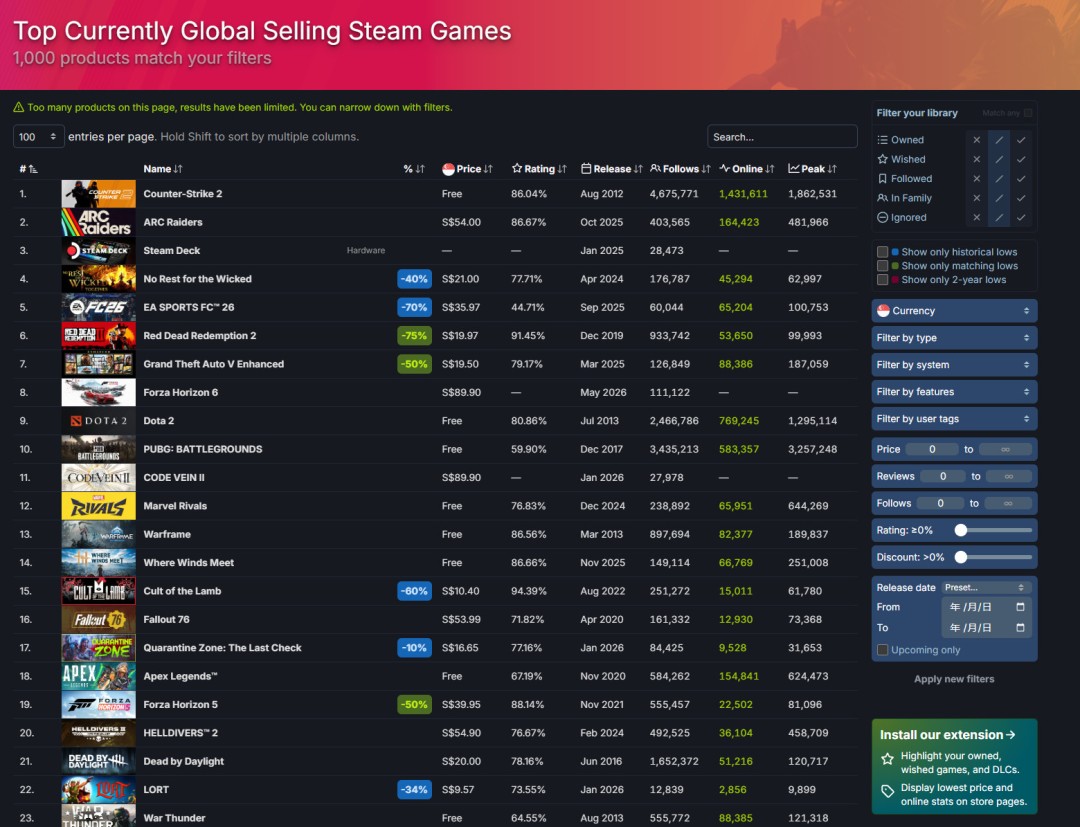
Task: Click the Followed bookmark icon
Action: (882, 178)
